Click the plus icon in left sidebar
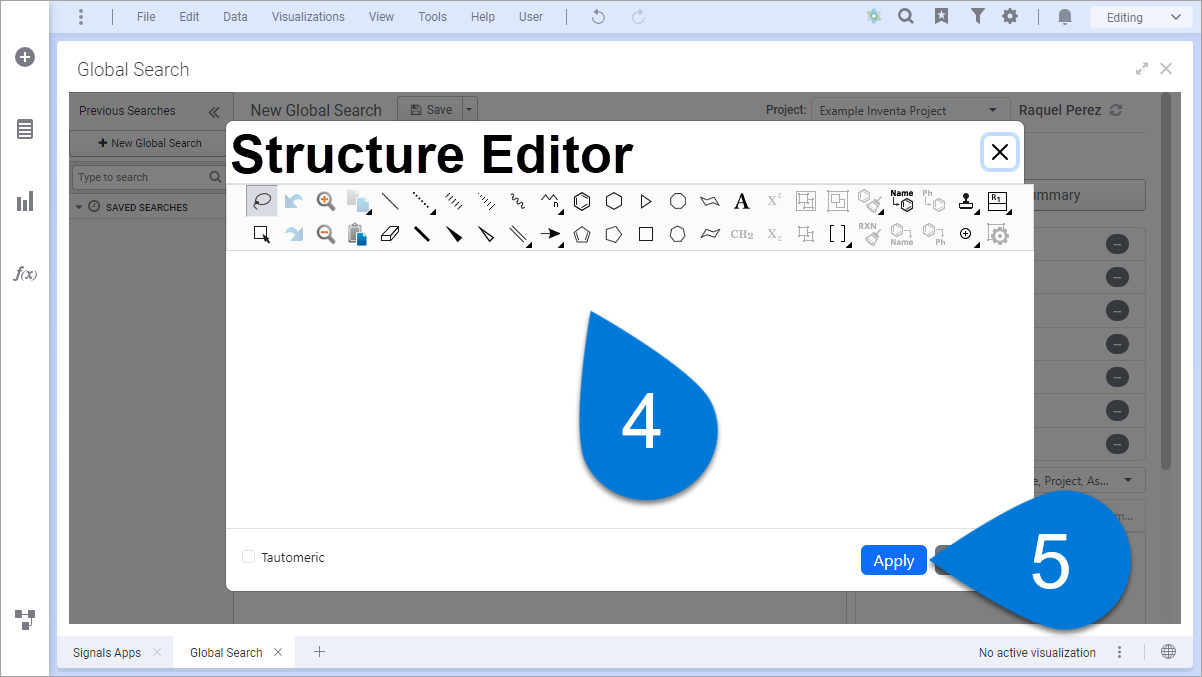Screen dimensions: 1202x677 [25, 57]
